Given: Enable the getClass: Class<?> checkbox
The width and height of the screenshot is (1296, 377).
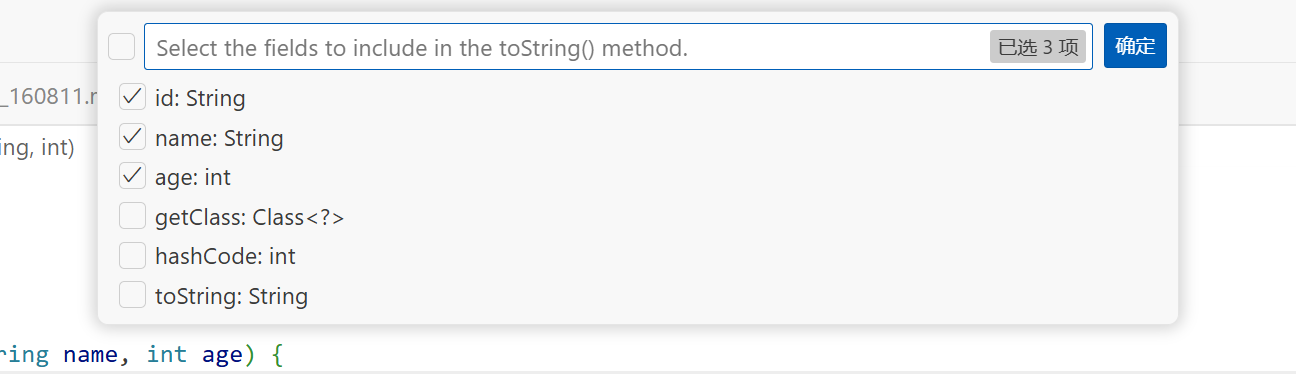Looking at the screenshot, I should click(x=132, y=216).
